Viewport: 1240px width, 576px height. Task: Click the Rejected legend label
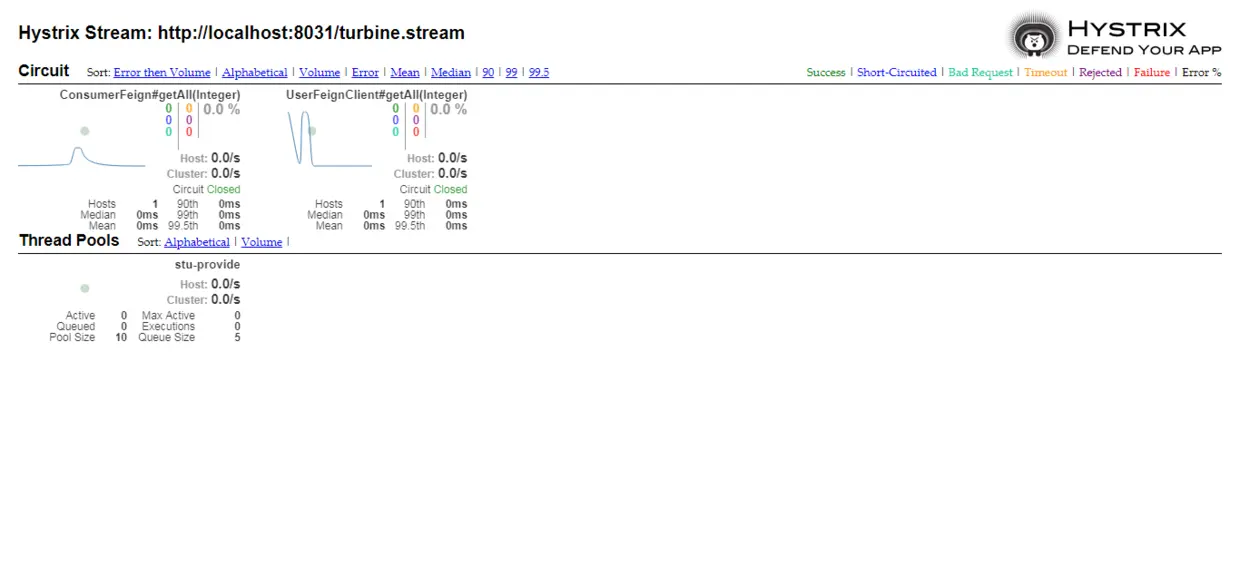click(x=1100, y=73)
